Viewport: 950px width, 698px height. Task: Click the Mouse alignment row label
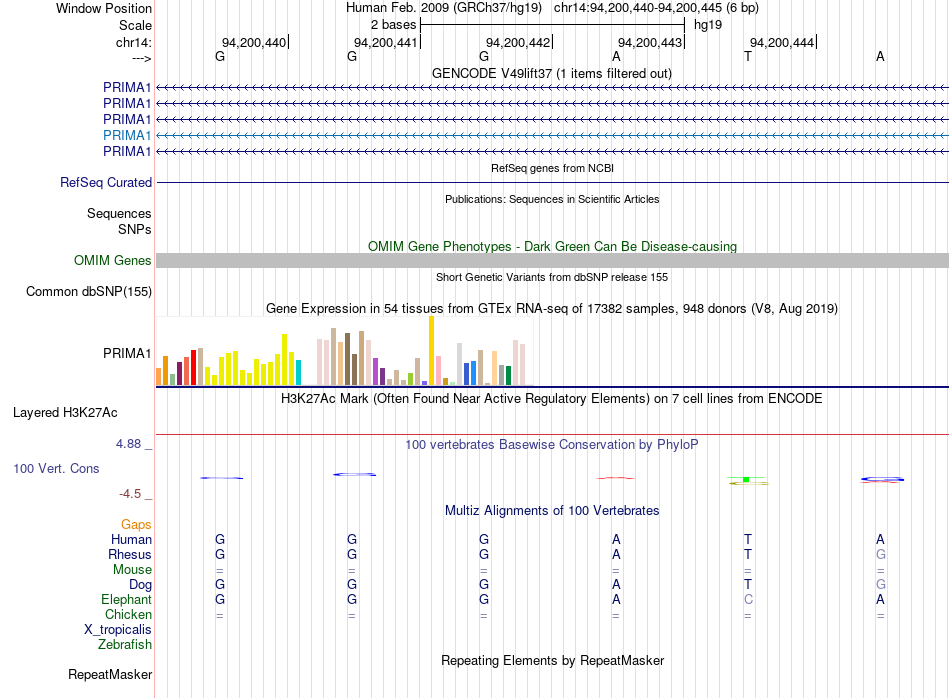pos(132,570)
